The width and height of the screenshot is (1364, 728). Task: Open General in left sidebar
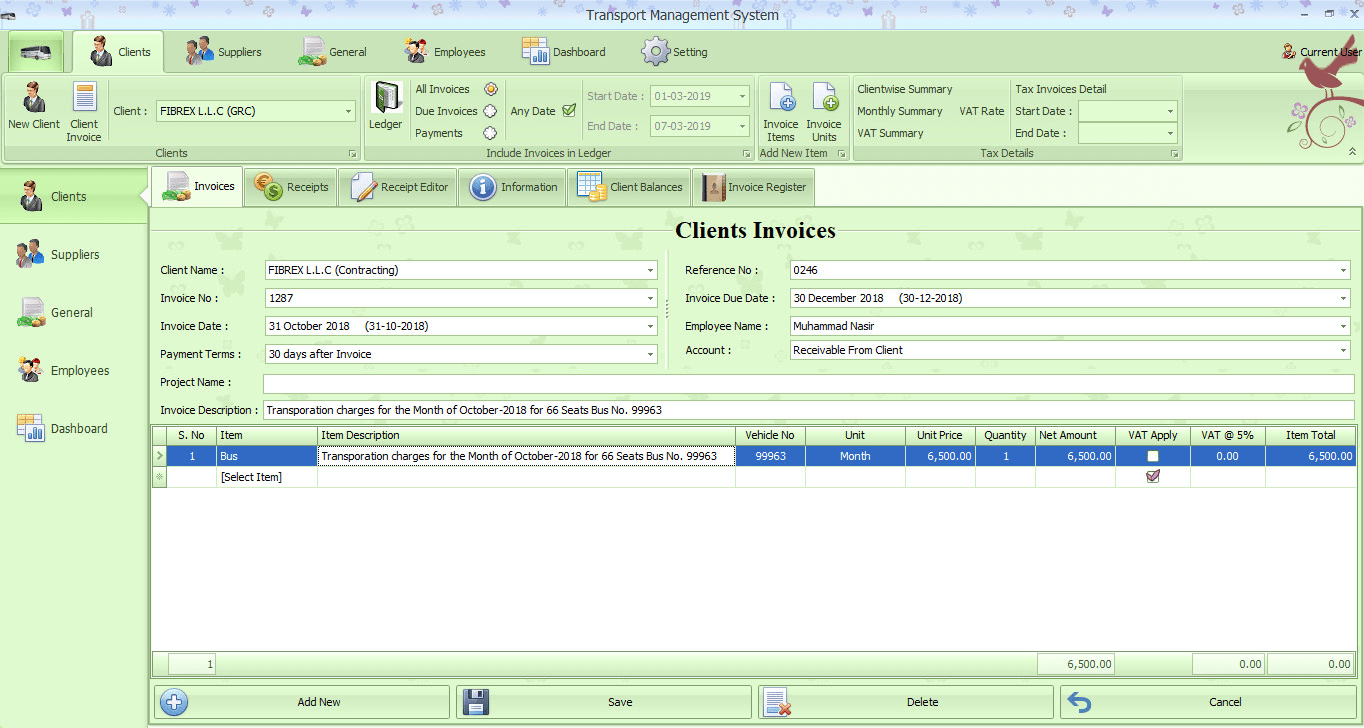[74, 313]
